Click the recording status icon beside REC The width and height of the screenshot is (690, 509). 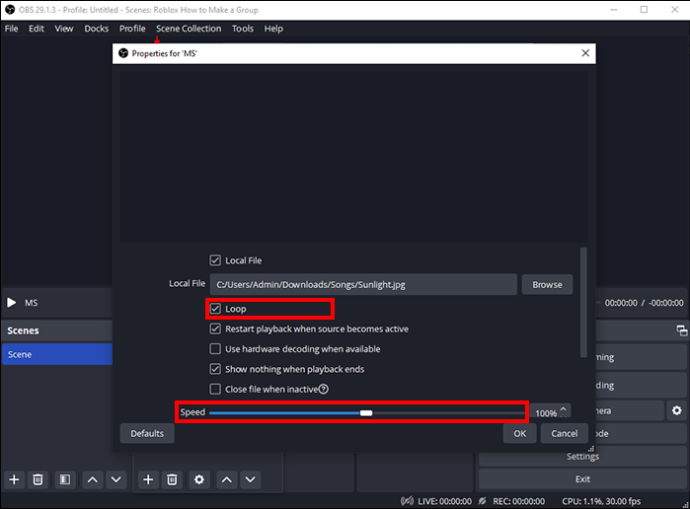click(x=482, y=501)
